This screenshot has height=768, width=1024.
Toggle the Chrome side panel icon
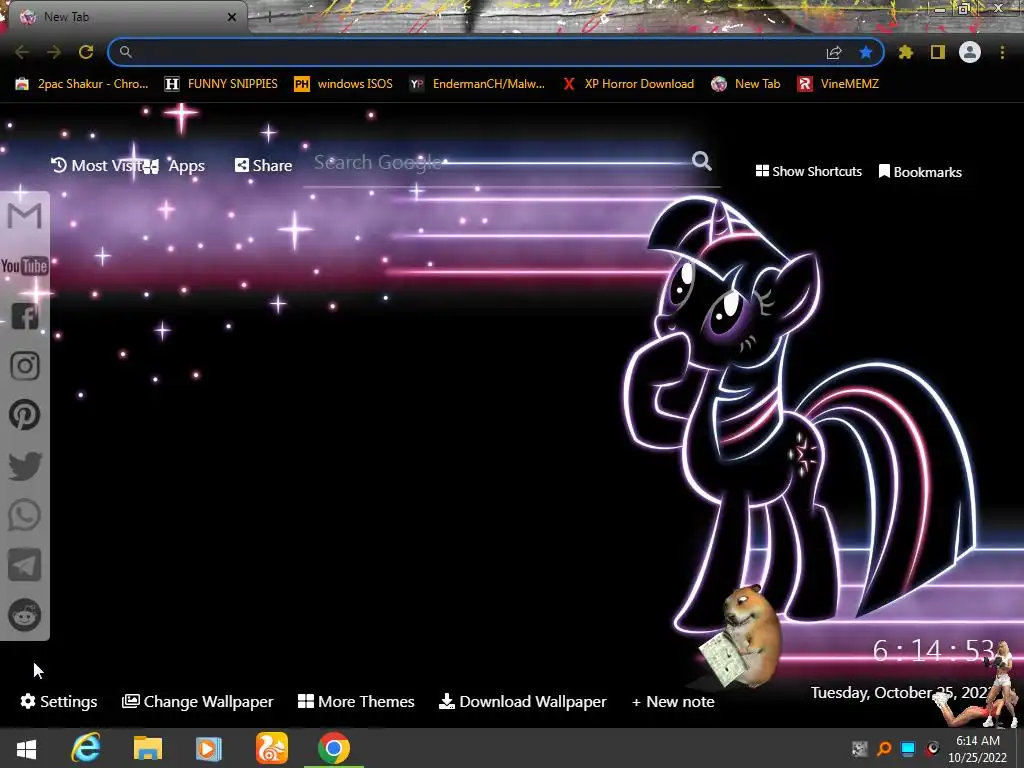[938, 52]
